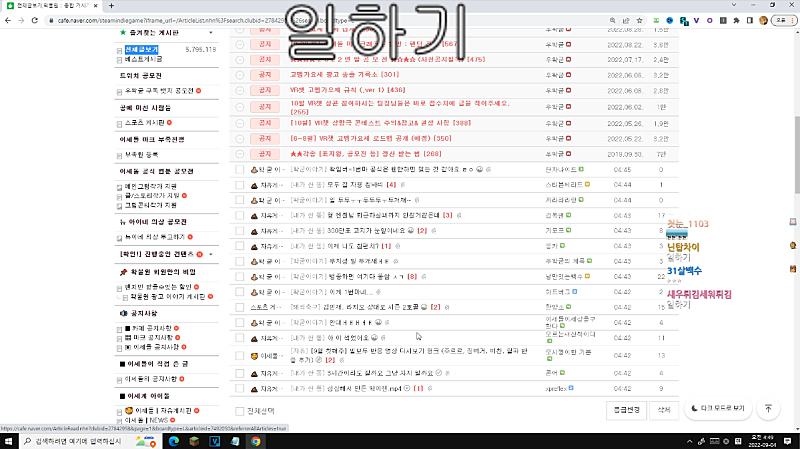Check the box for the post with [8]
This screenshot has width=800, height=449.
coord(239,277)
